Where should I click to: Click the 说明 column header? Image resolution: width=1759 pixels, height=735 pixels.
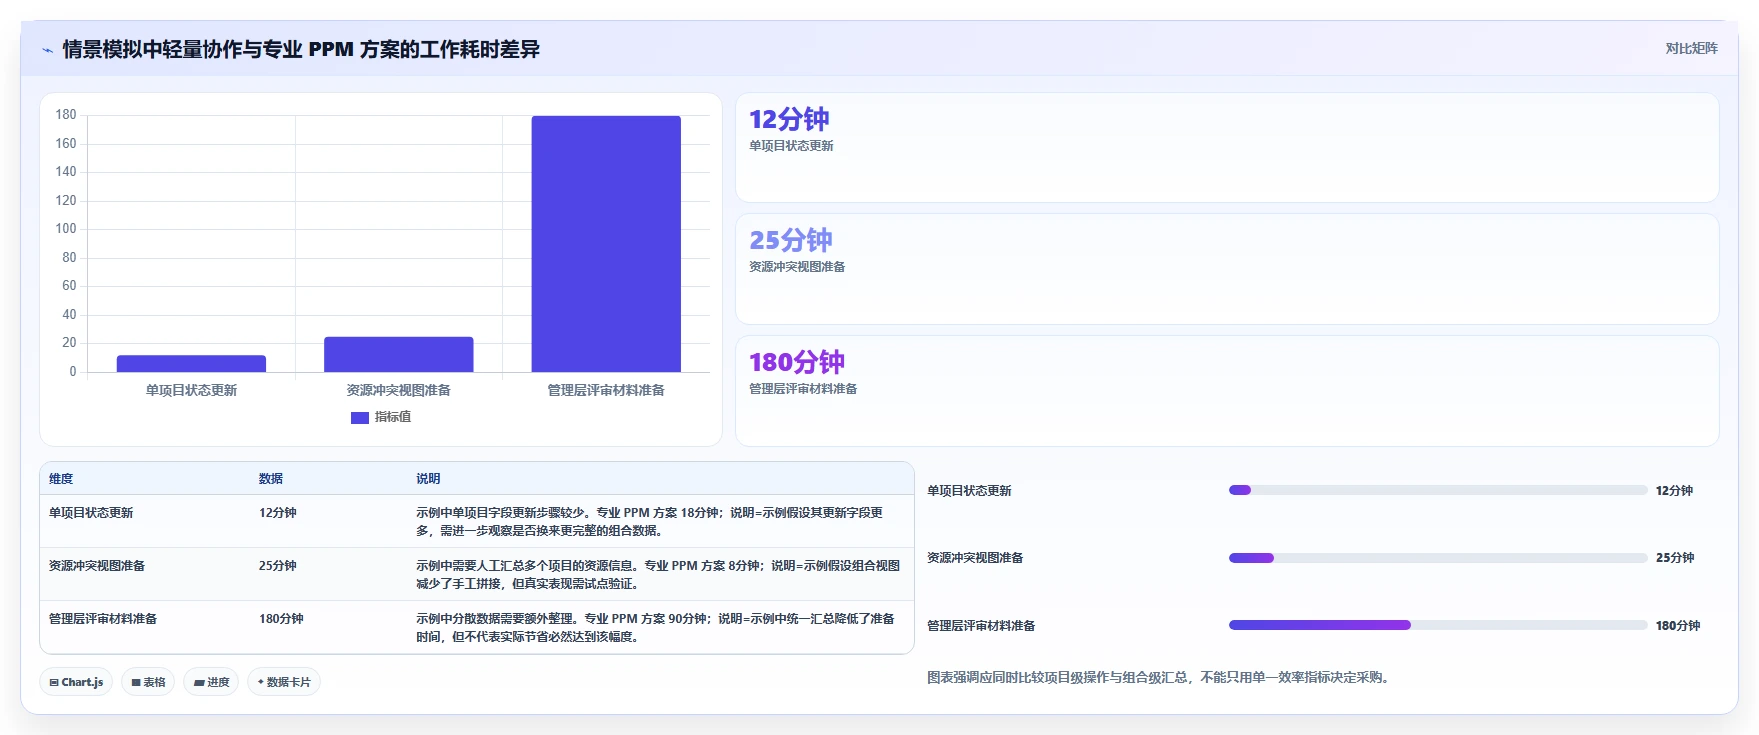[428, 479]
